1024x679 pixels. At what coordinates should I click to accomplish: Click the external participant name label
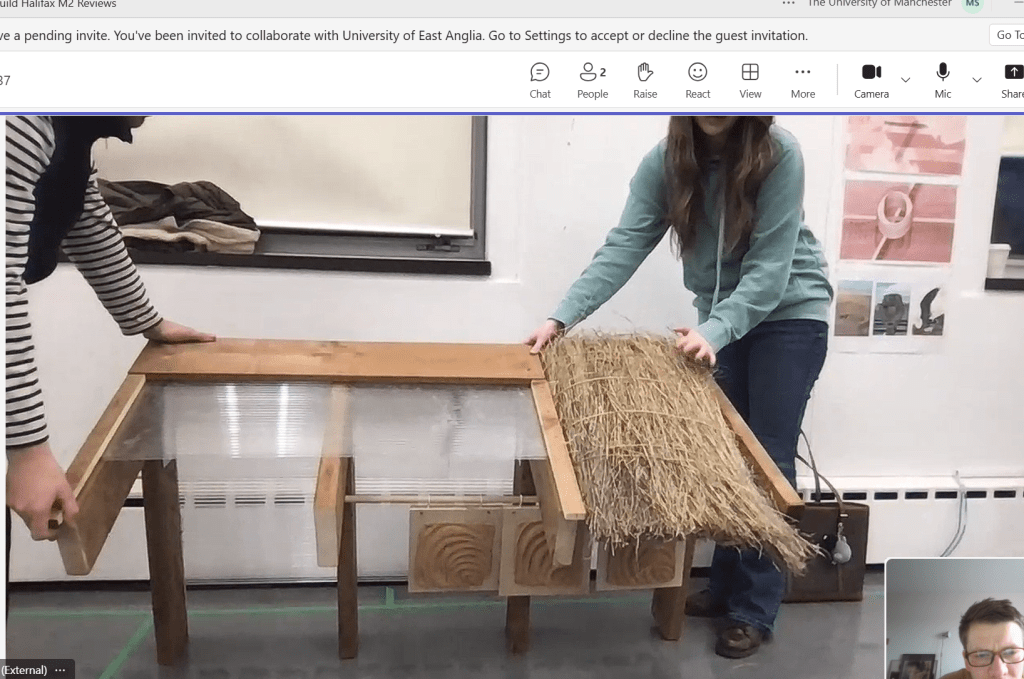click(x=24, y=670)
